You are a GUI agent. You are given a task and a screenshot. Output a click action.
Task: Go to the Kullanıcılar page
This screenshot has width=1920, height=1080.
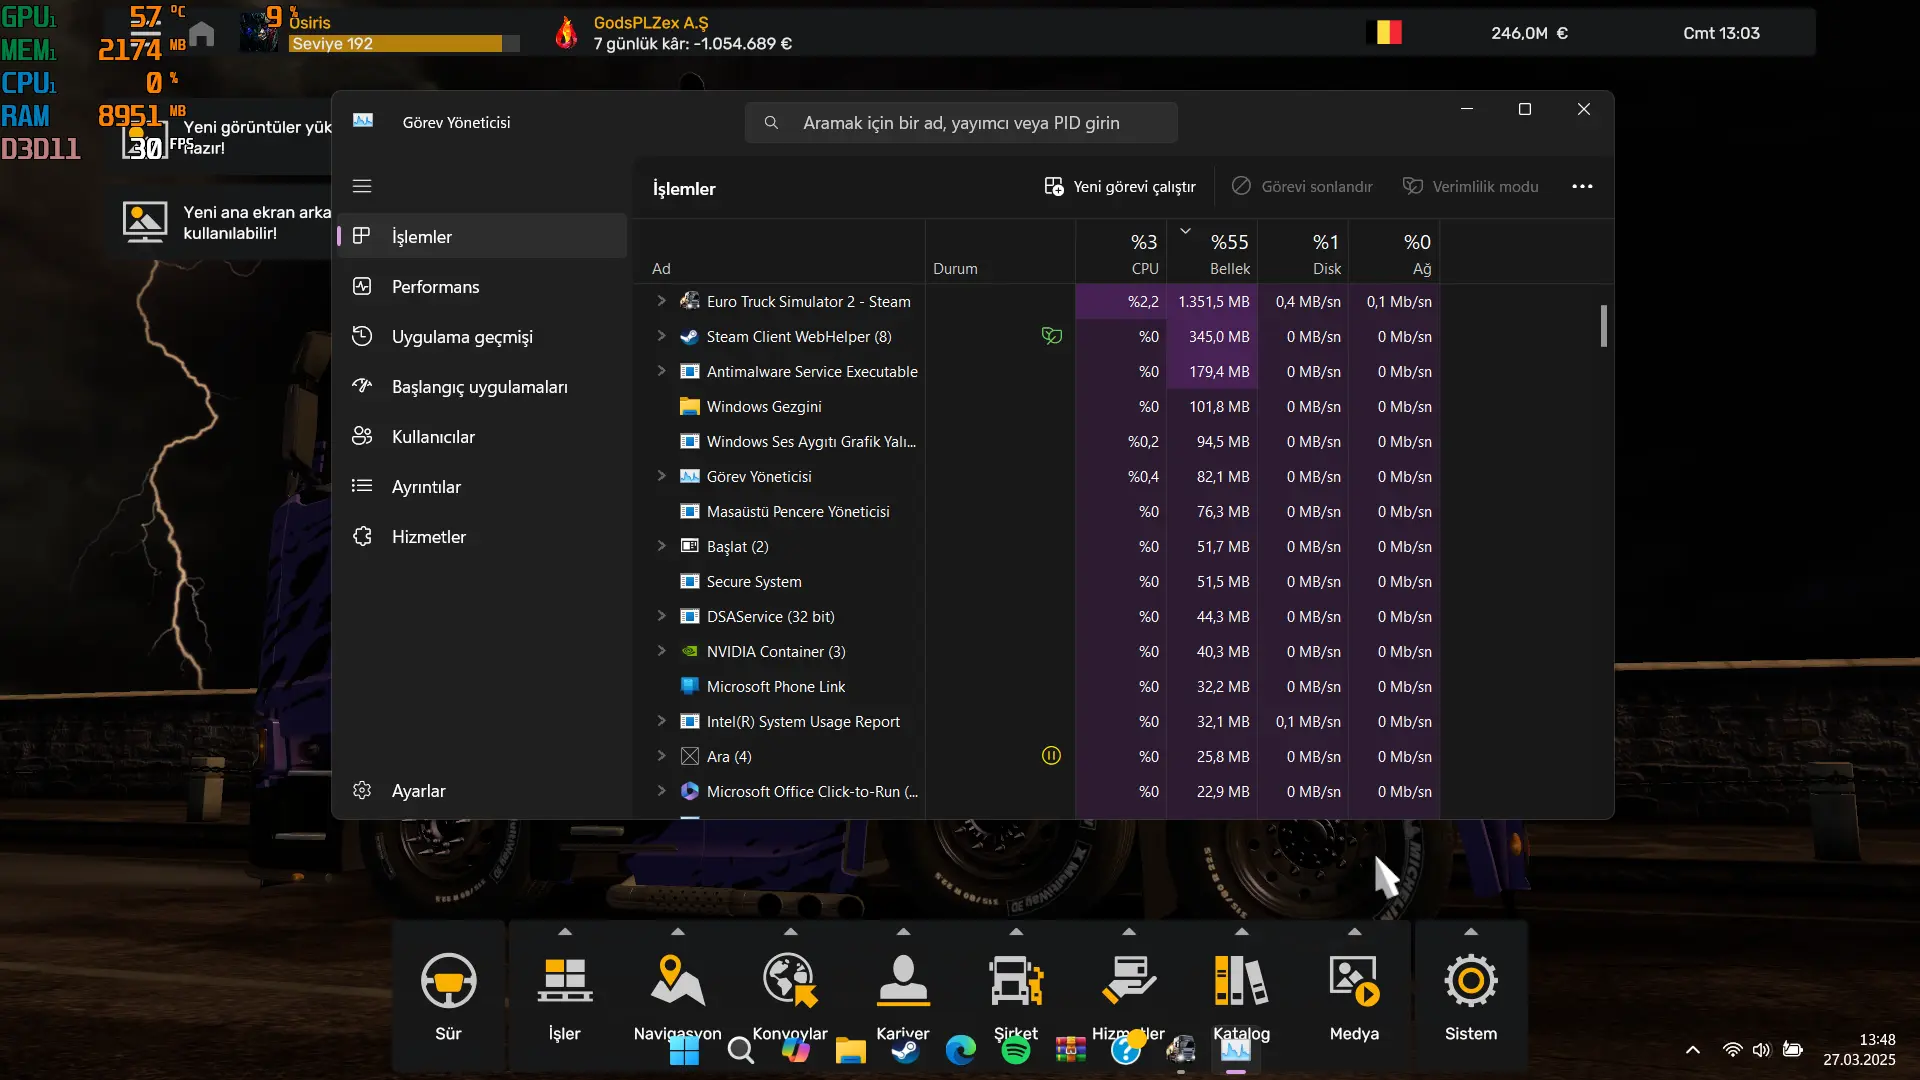click(x=482, y=437)
